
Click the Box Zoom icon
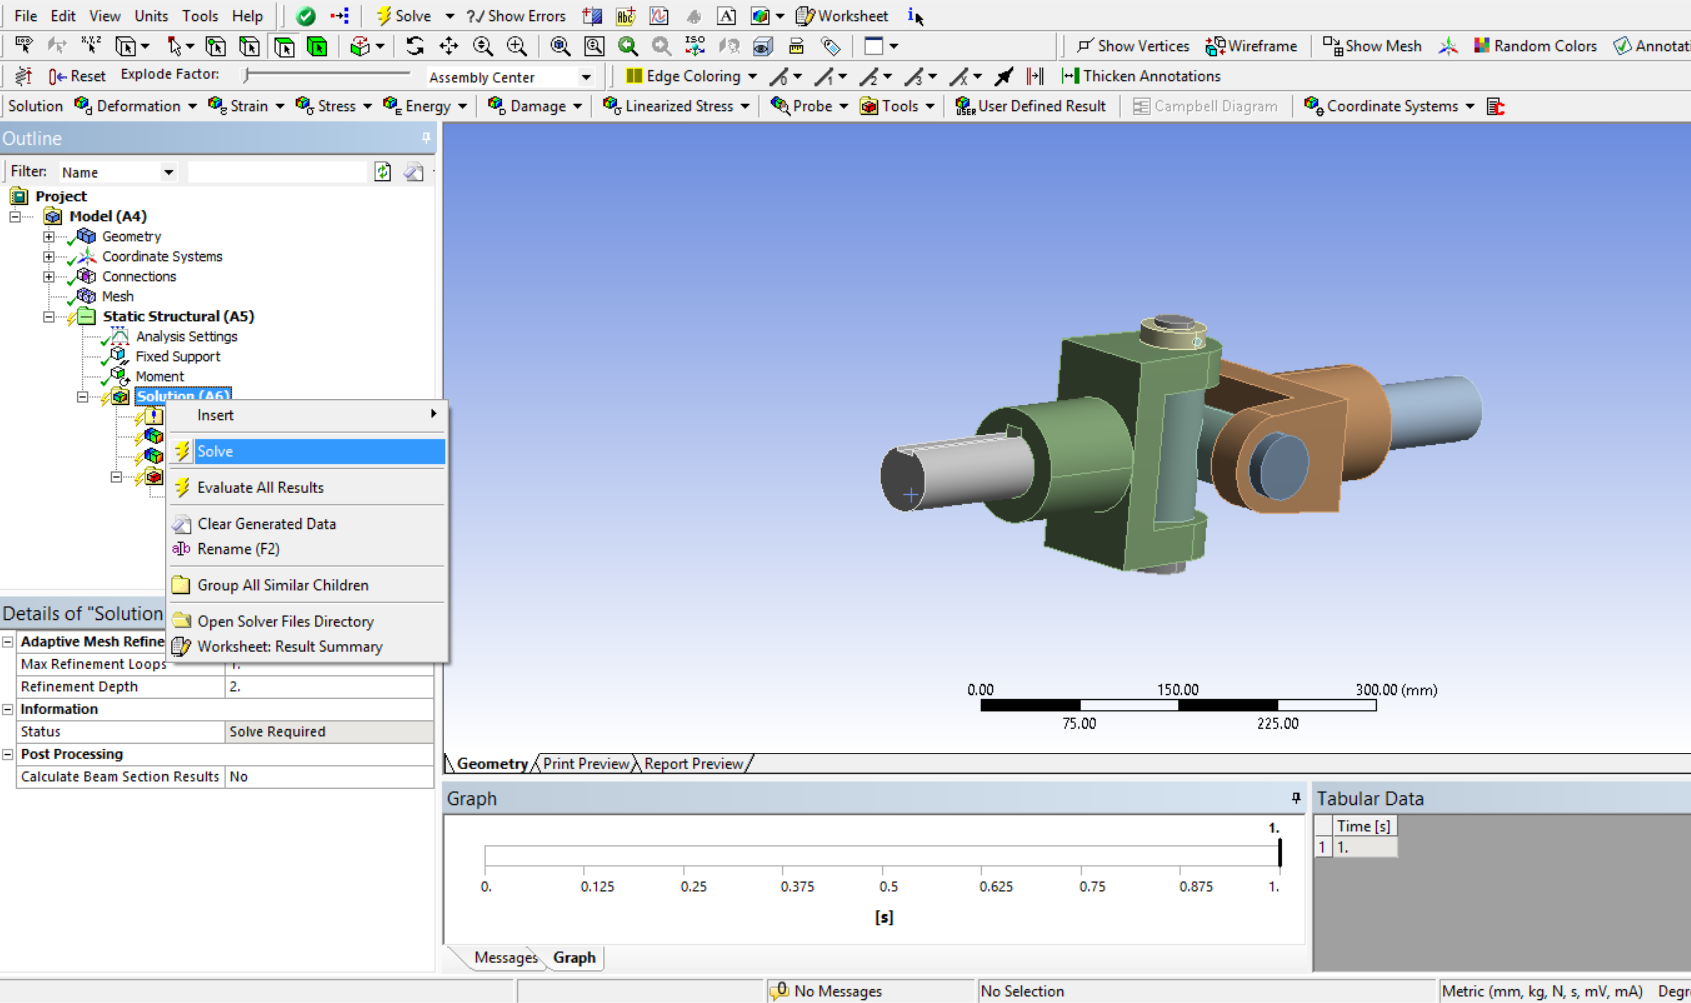(x=517, y=46)
